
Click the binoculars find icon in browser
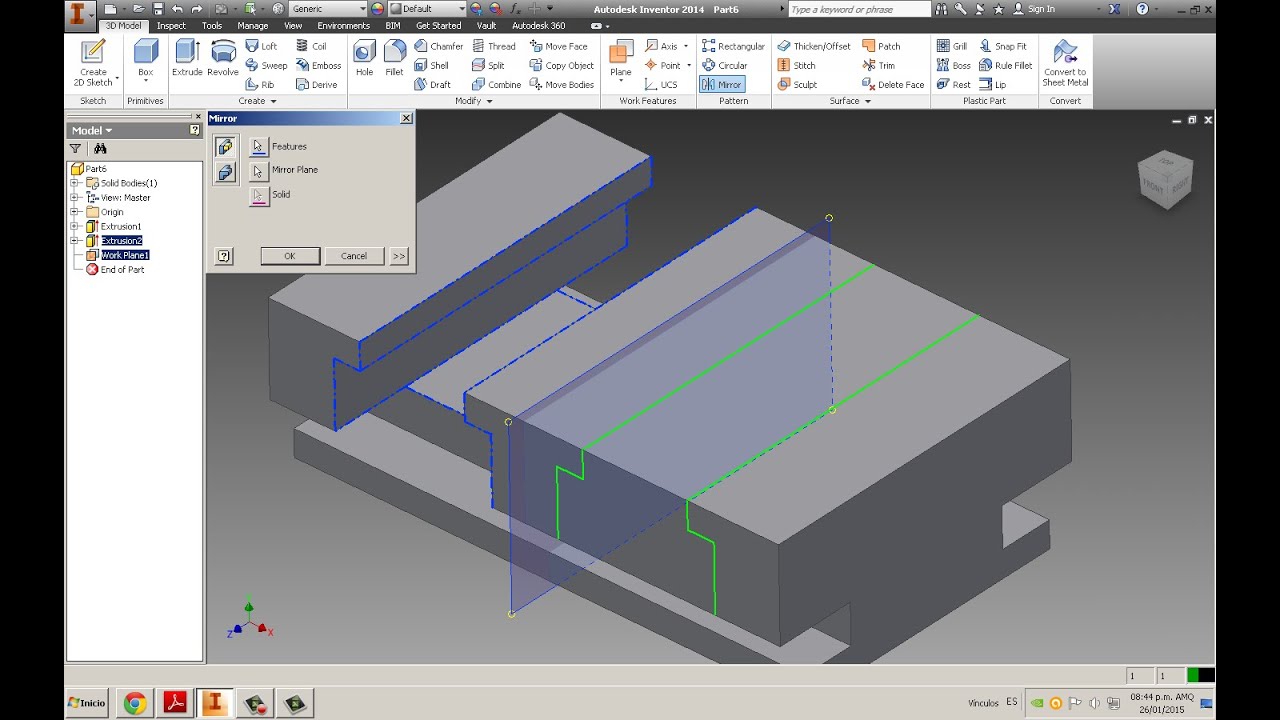[x=100, y=148]
